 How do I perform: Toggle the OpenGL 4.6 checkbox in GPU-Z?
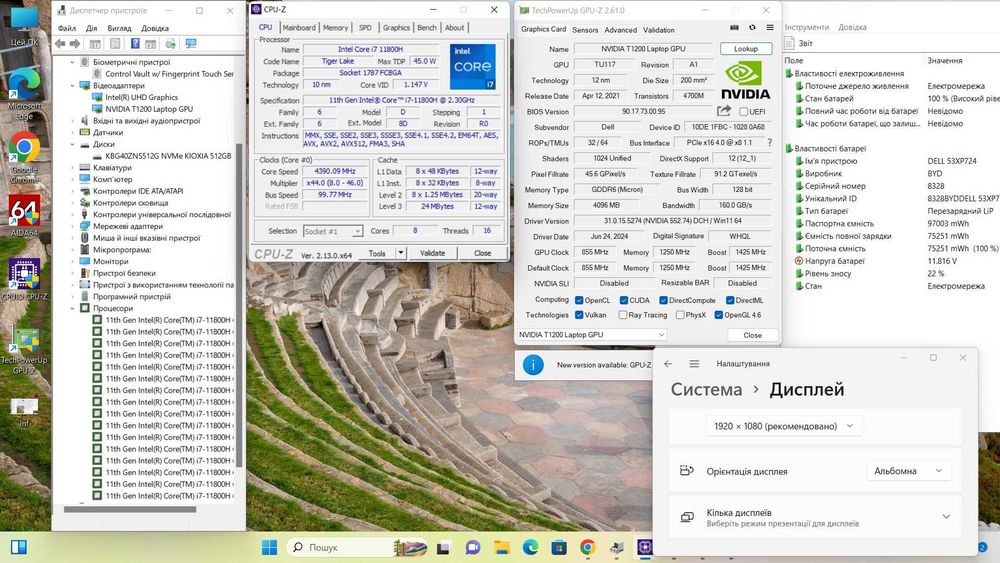[x=719, y=315]
